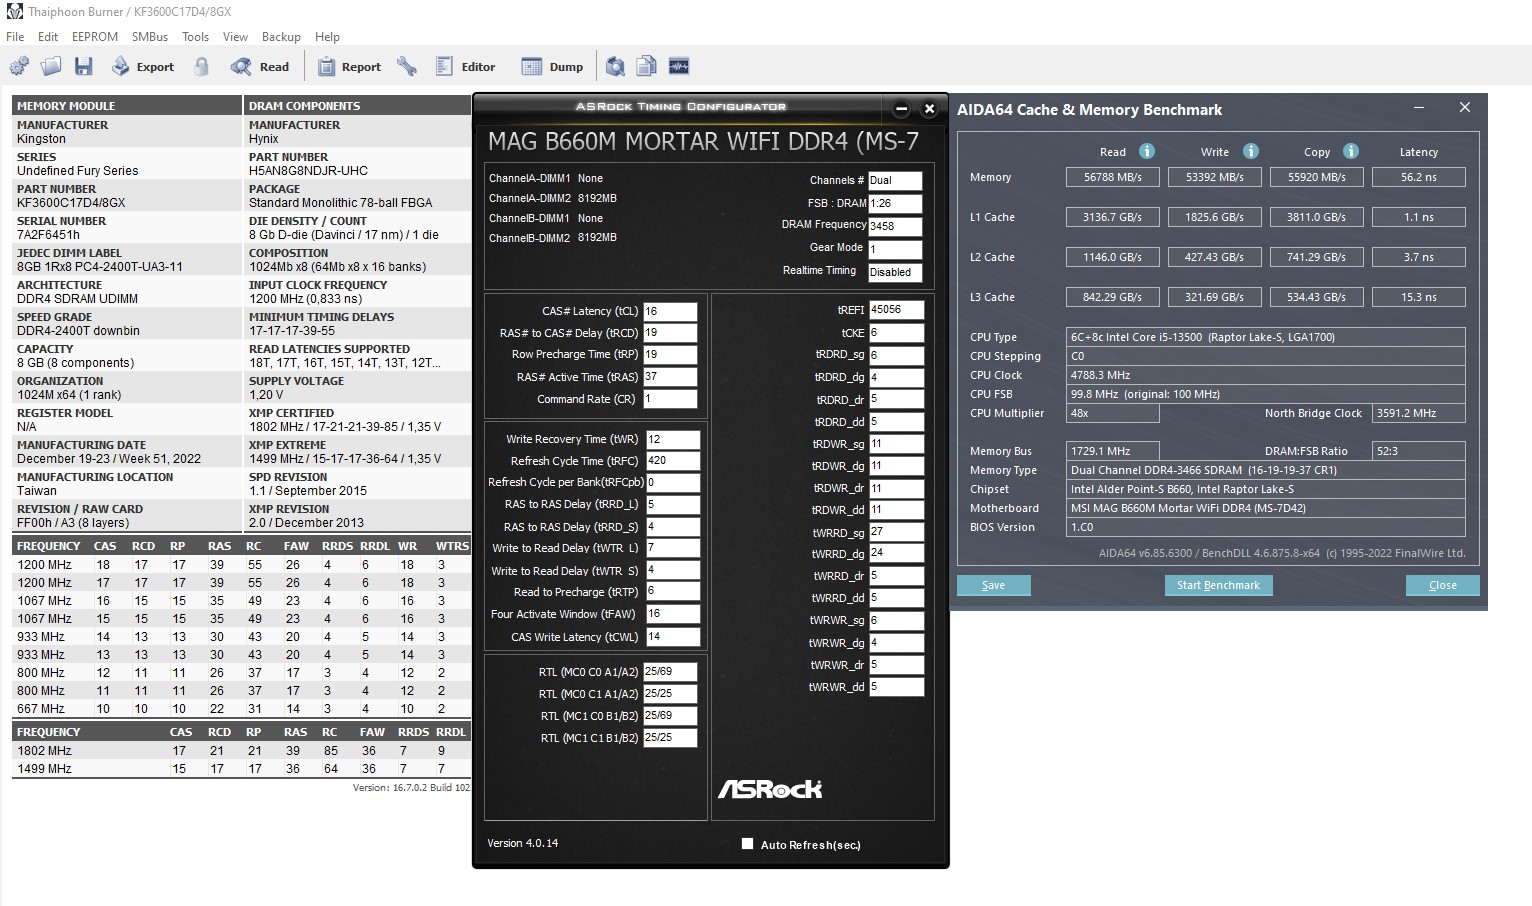Screen dimensions: 1532x906
Task: Minimize the AIDA64 benchmark window
Action: (x=1419, y=108)
